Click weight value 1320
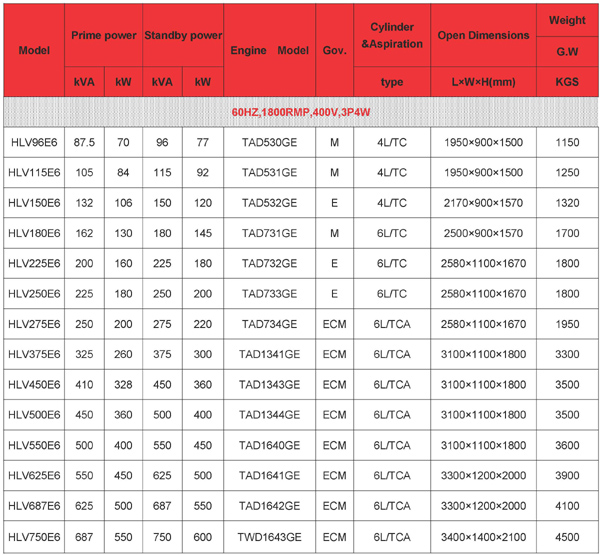Screen dimensions: 600x555 coord(567,203)
